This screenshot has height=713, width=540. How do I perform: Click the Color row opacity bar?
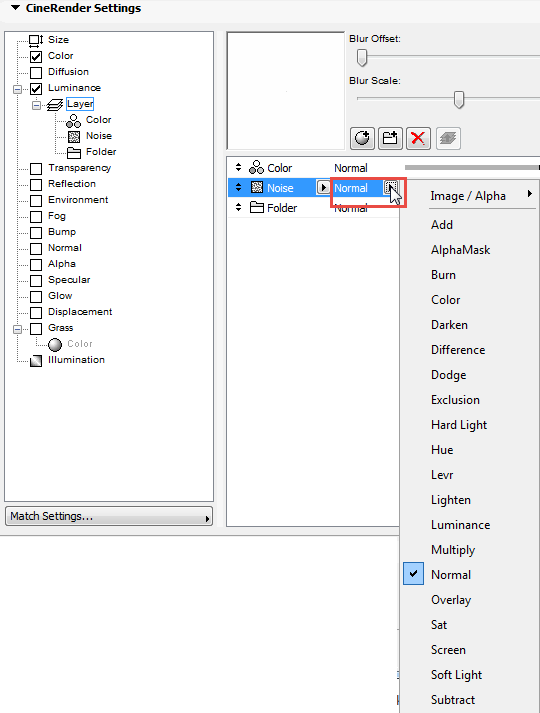click(472, 167)
